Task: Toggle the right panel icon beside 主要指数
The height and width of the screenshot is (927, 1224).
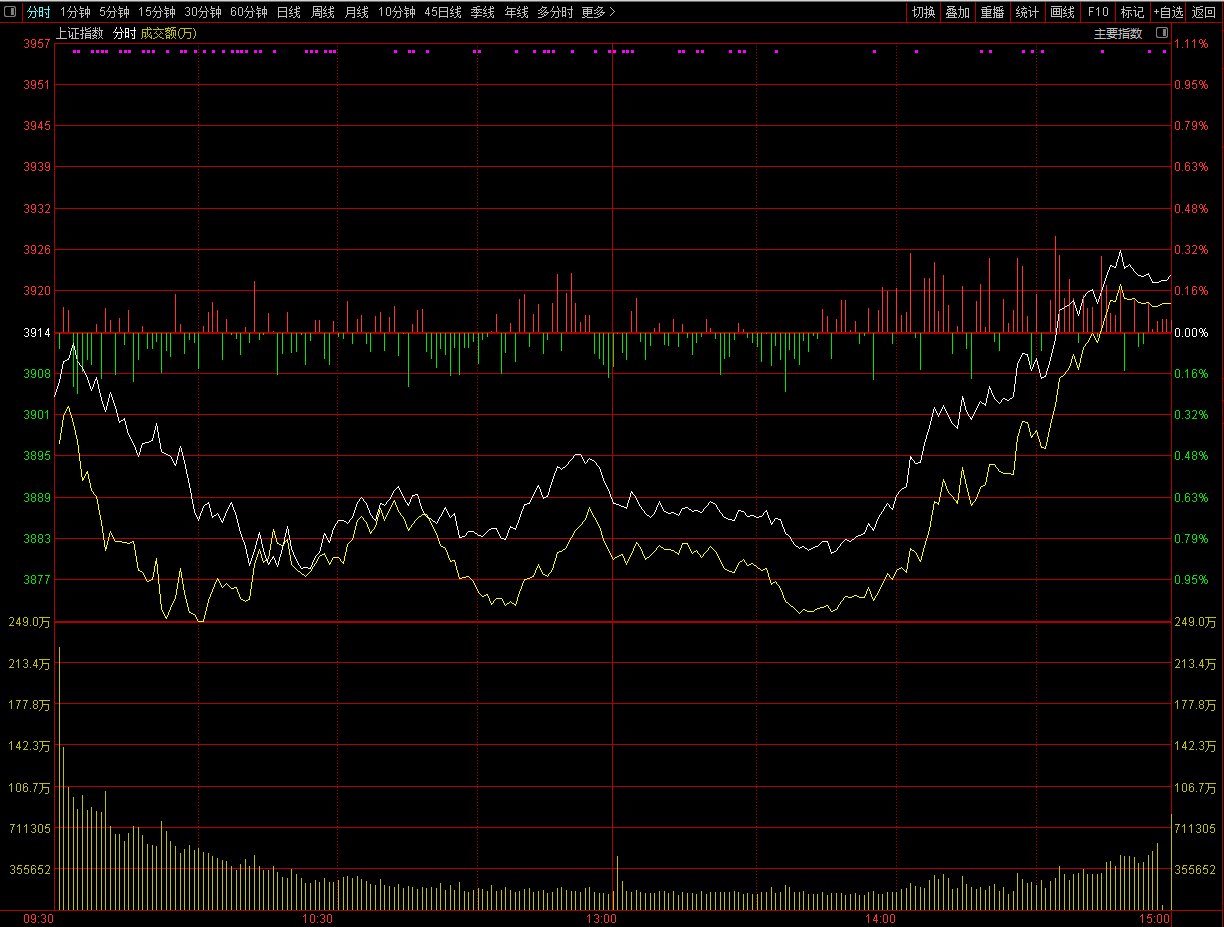Action: pyautogui.click(x=1161, y=33)
